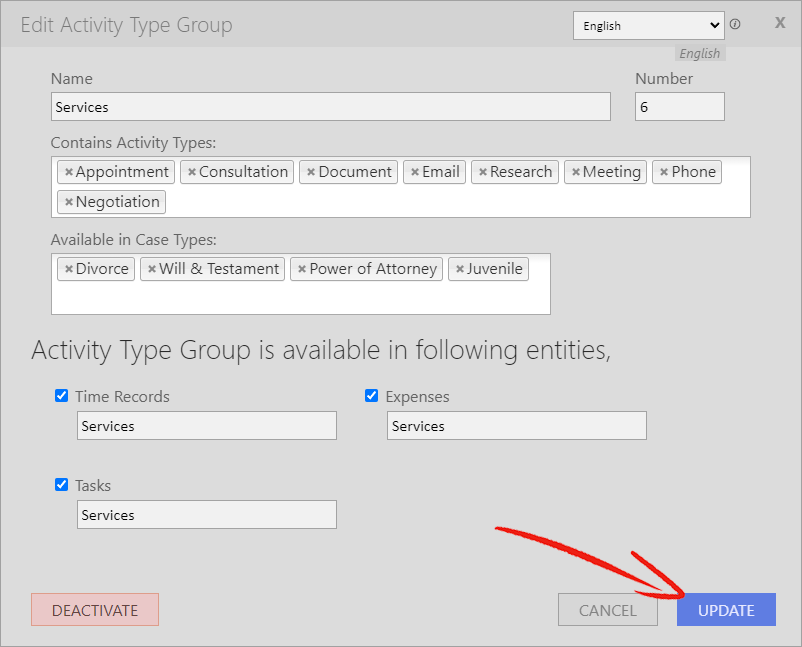
Task: Remove the Consultation activity type tag
Action: [192, 172]
